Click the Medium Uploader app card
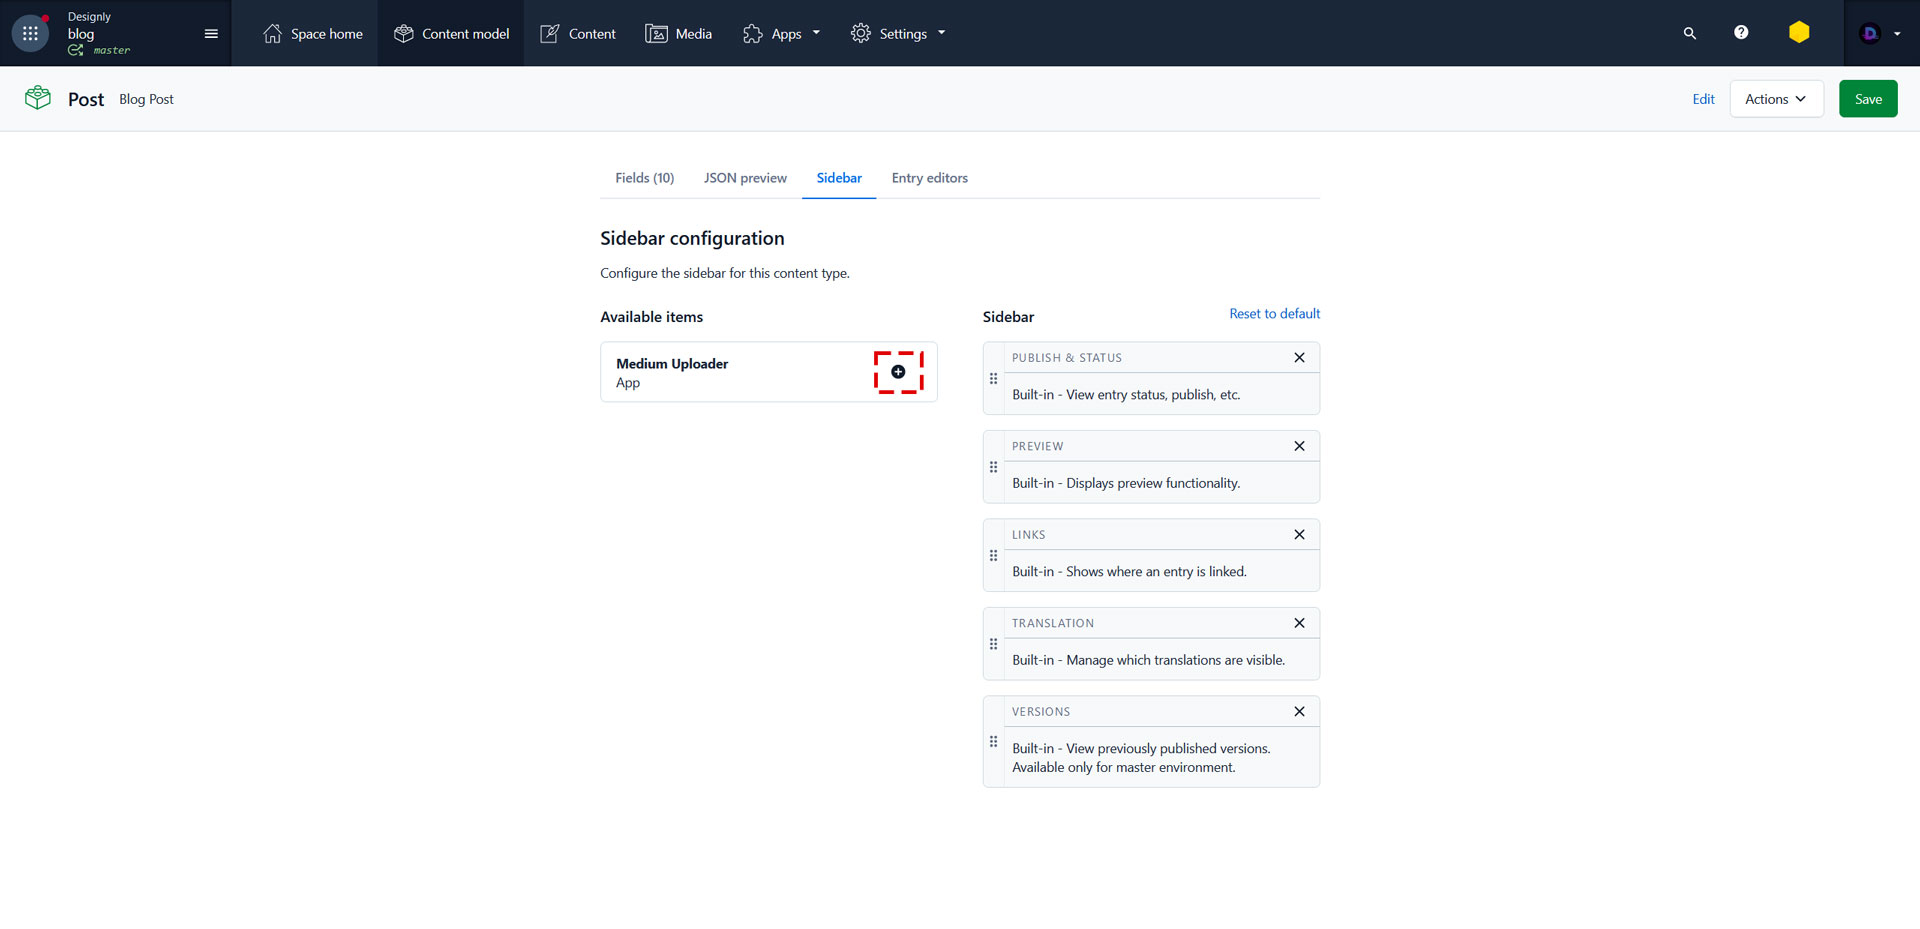Image resolution: width=1920 pixels, height=929 pixels. tap(768, 372)
